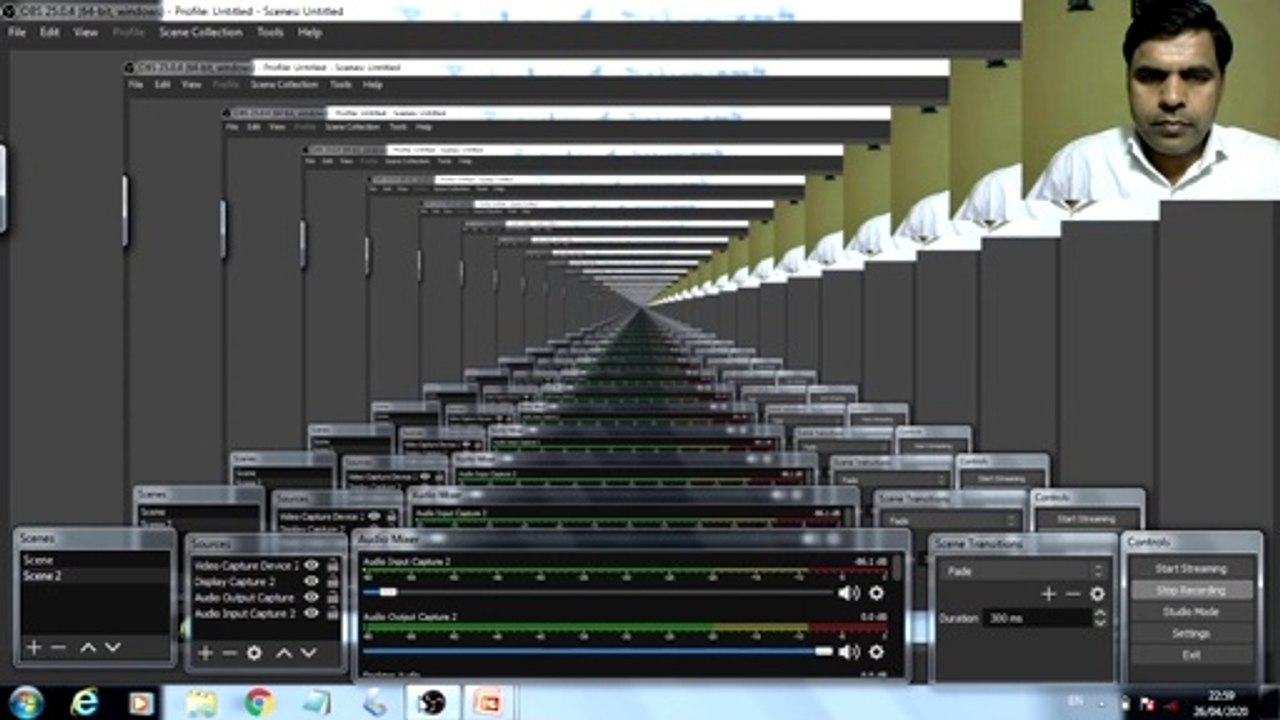This screenshot has height=720, width=1280.
Task: Select the row labelled 'Scene' in the frontmost Scenes list
Action: pyautogui.click(x=96, y=561)
